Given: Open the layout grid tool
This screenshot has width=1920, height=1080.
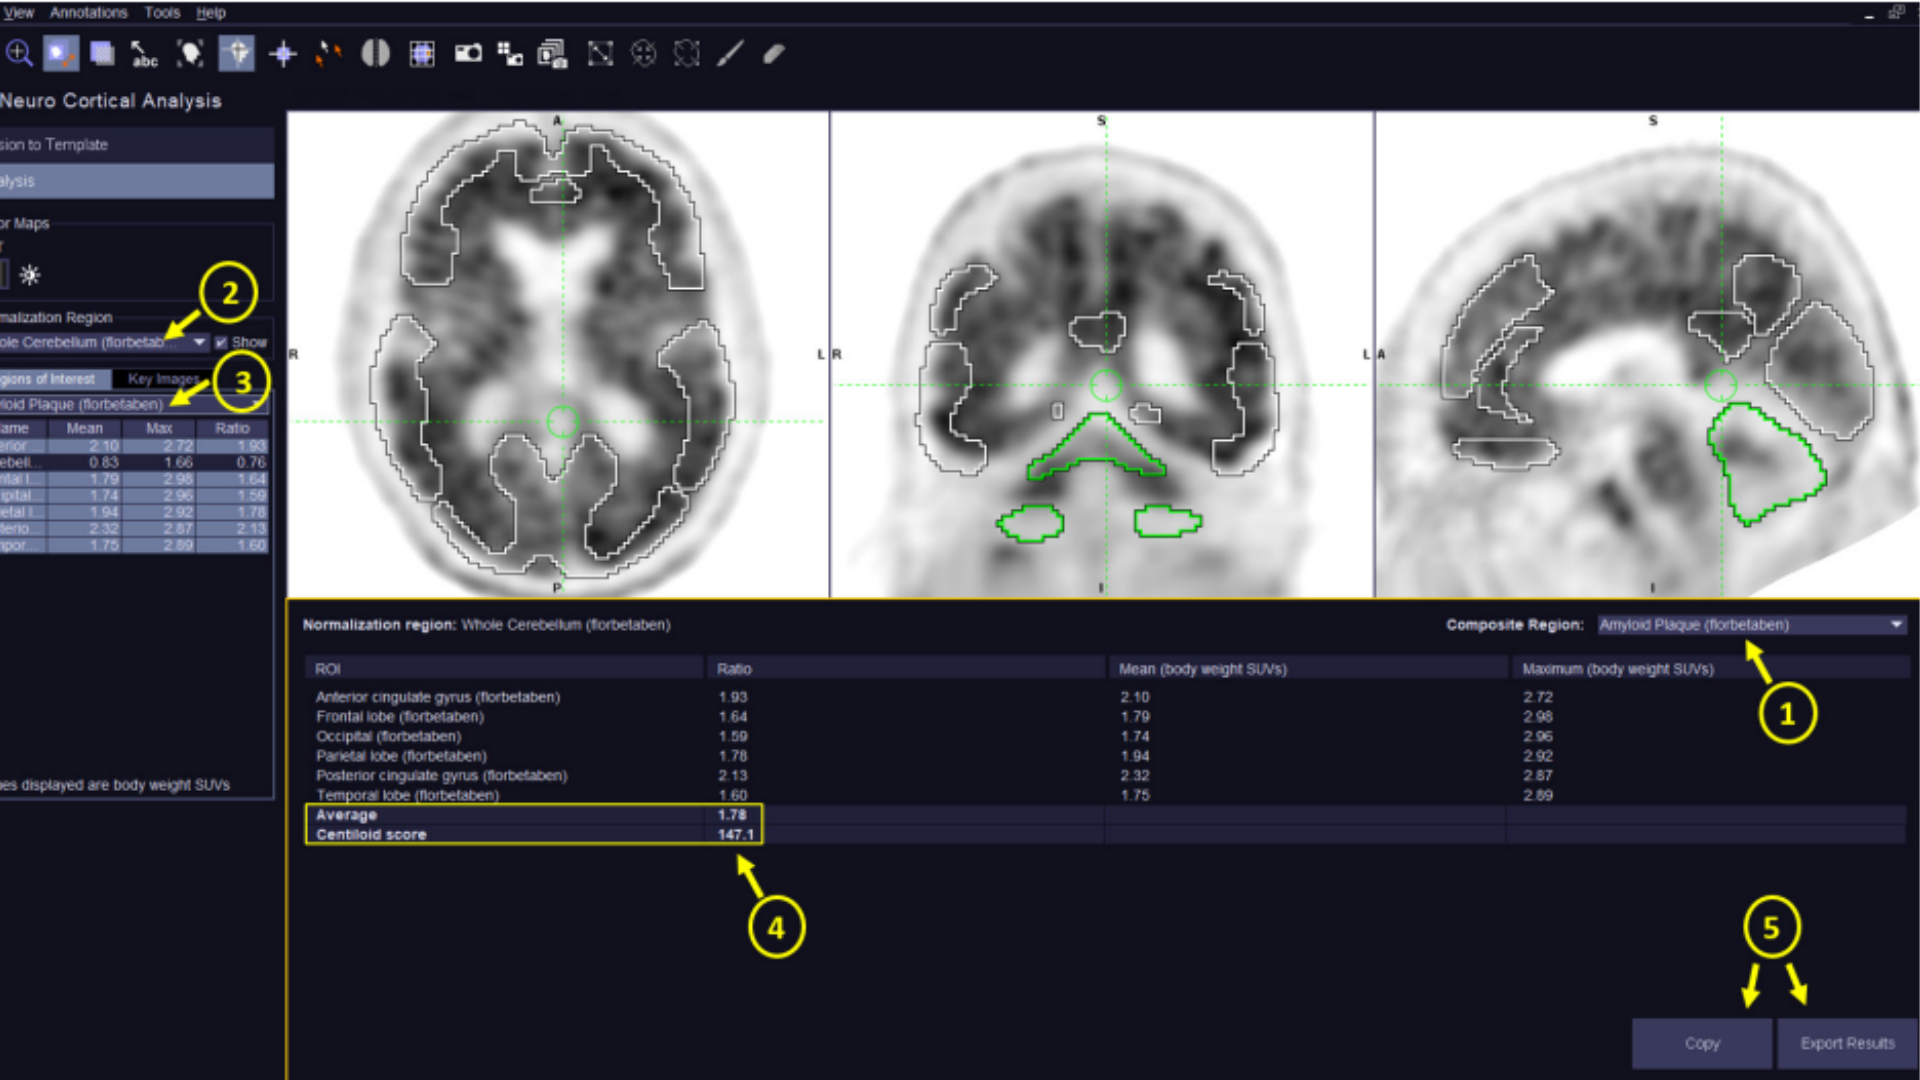Looking at the screenshot, I should coord(421,54).
